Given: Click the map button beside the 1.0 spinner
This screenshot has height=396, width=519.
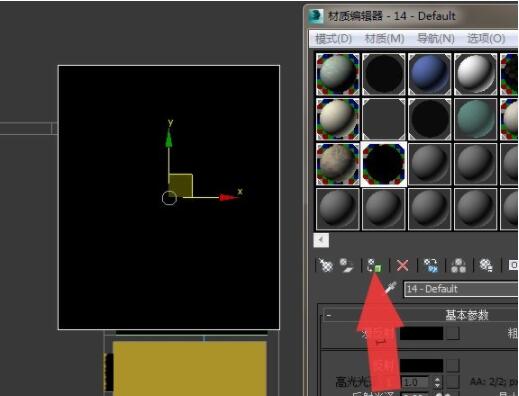Looking at the screenshot, I should click(453, 382).
